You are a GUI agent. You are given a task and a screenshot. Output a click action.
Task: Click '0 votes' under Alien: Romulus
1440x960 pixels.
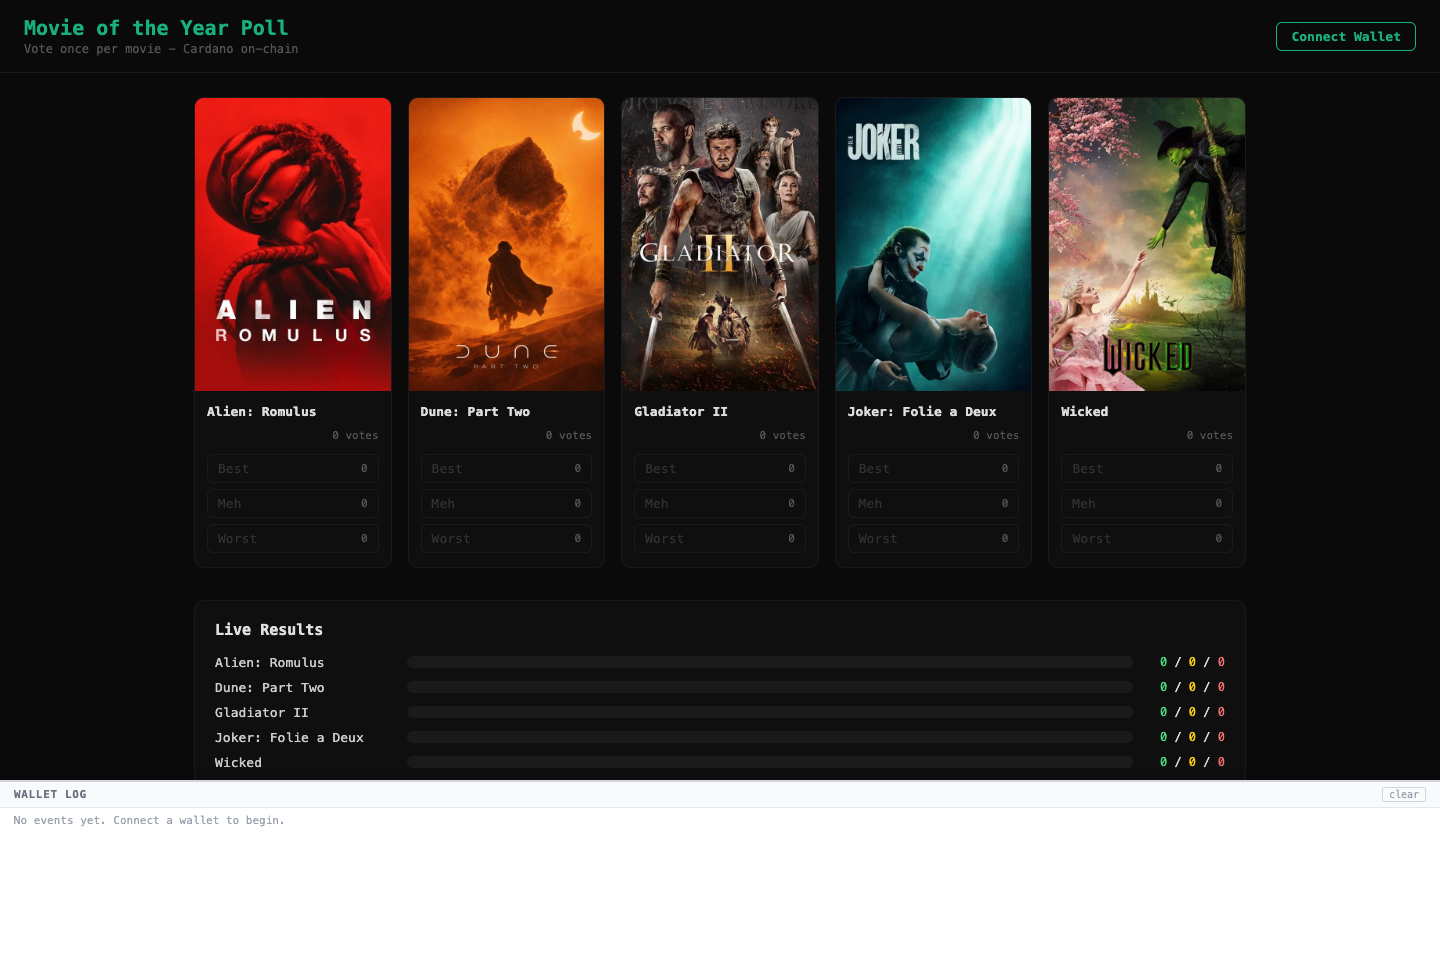(x=356, y=436)
